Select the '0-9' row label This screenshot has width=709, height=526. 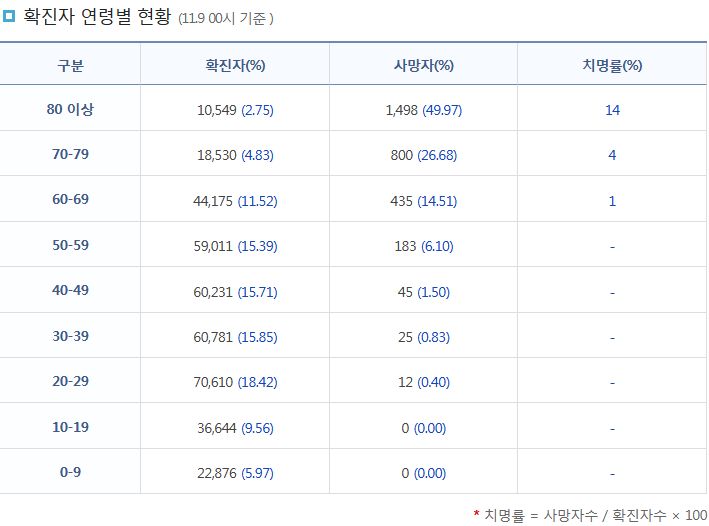click(x=71, y=472)
